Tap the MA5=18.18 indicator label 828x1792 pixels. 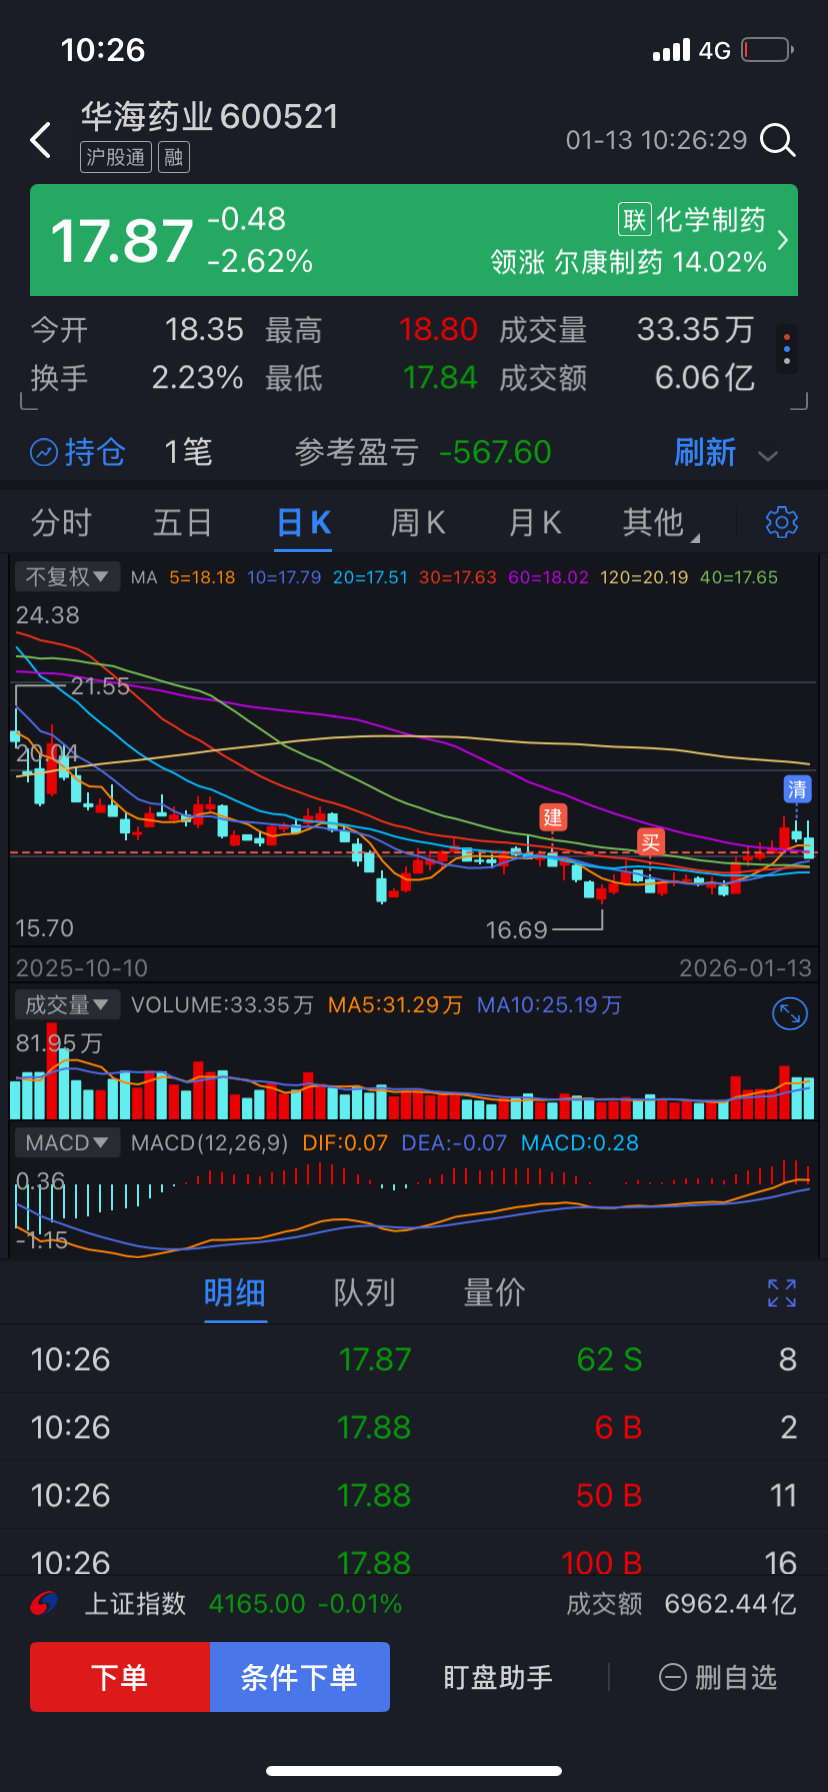pyautogui.click(x=202, y=577)
